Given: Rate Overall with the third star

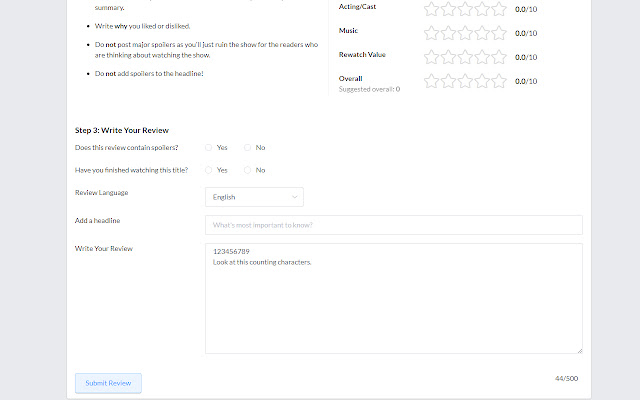Looking at the screenshot, I should click(x=465, y=81).
